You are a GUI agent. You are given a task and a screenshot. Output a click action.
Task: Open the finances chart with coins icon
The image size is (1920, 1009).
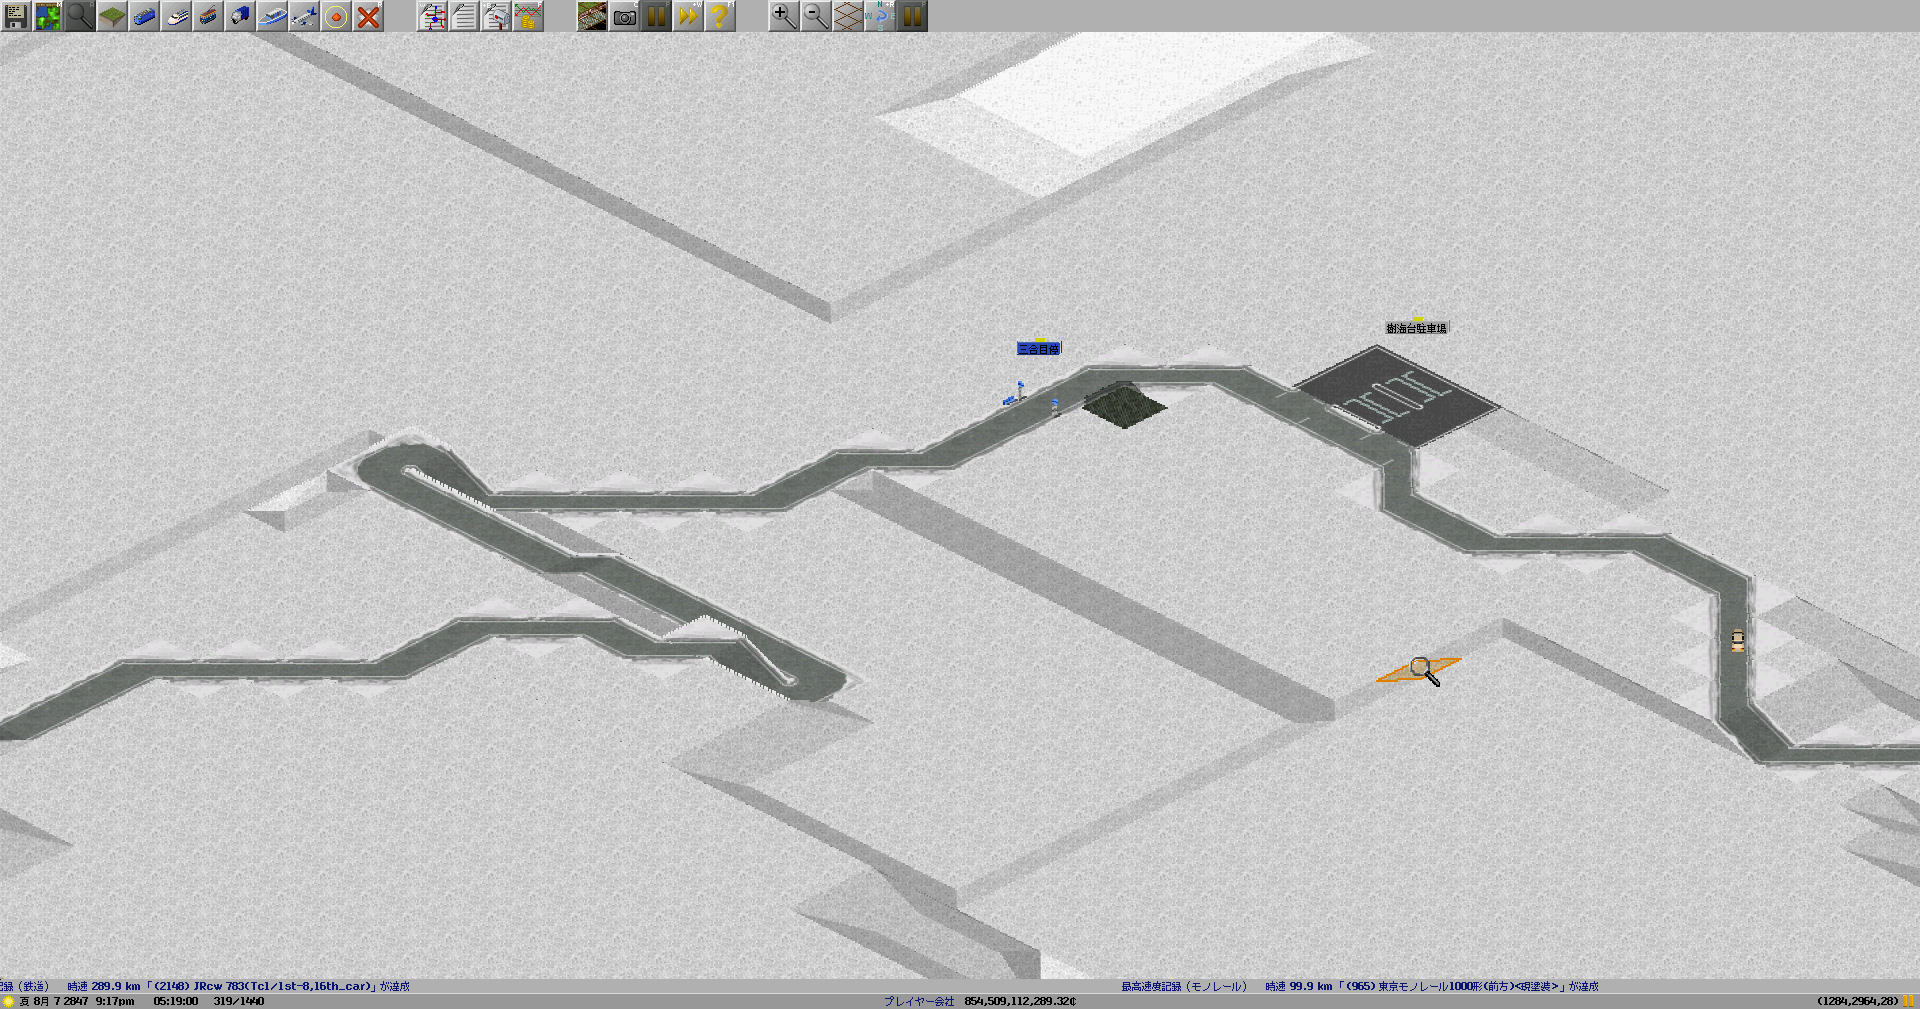tap(528, 16)
